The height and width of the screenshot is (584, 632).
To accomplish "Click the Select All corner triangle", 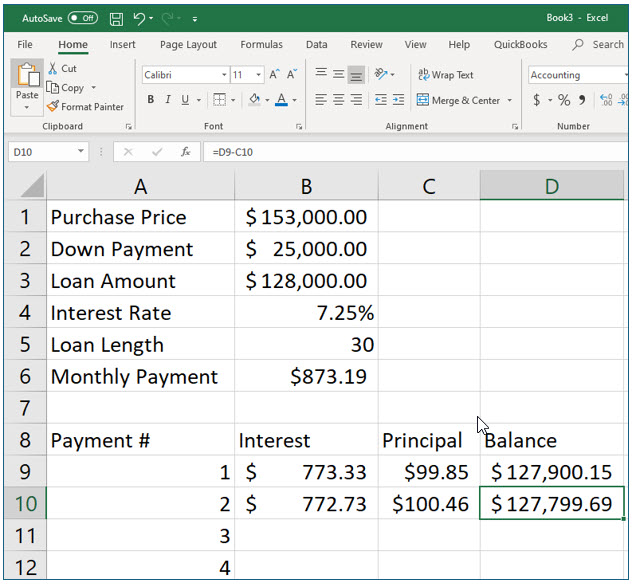I will [31, 185].
